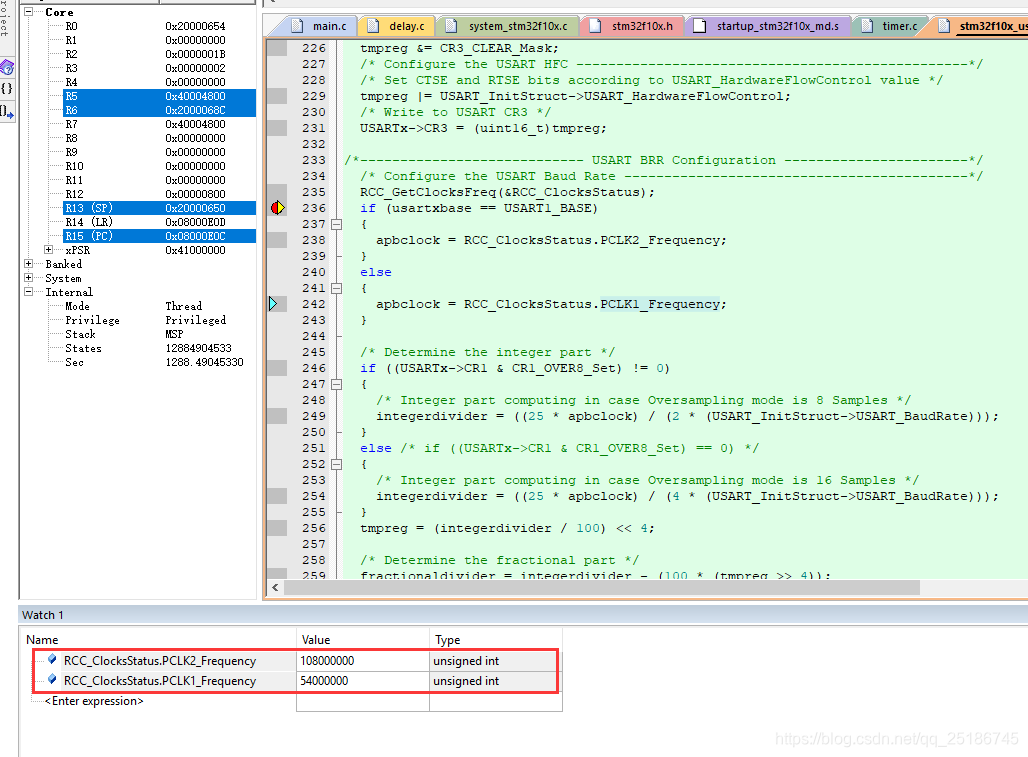1028x757 pixels.
Task: Click the Enter expression field in Watch 1
Action: pos(94,701)
